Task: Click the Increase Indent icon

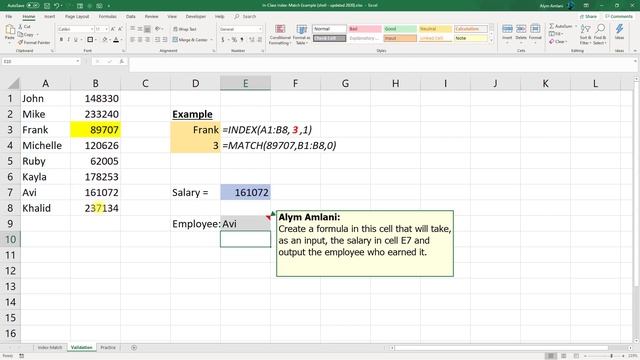Action: (x=165, y=40)
